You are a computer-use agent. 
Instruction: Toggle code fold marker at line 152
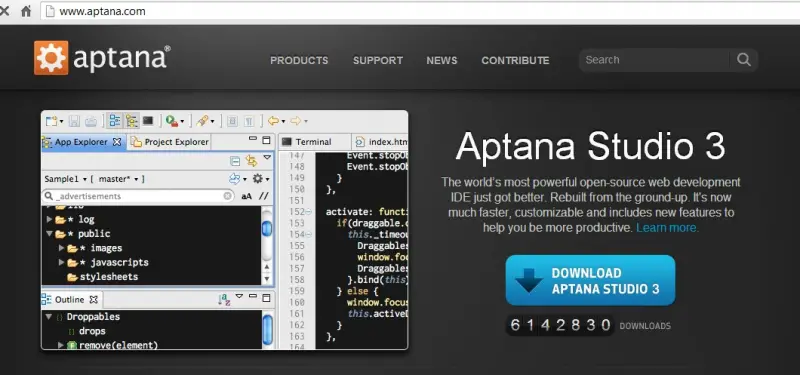click(x=308, y=212)
